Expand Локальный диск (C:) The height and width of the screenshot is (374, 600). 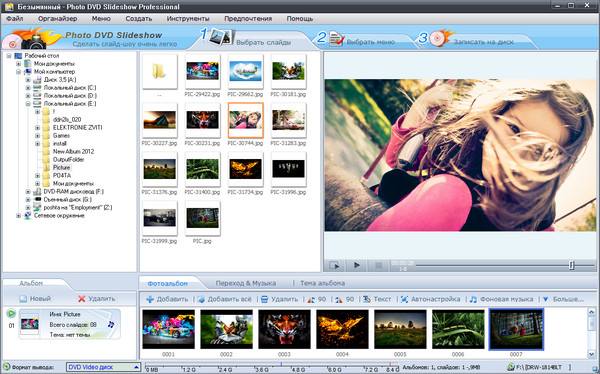[28, 88]
